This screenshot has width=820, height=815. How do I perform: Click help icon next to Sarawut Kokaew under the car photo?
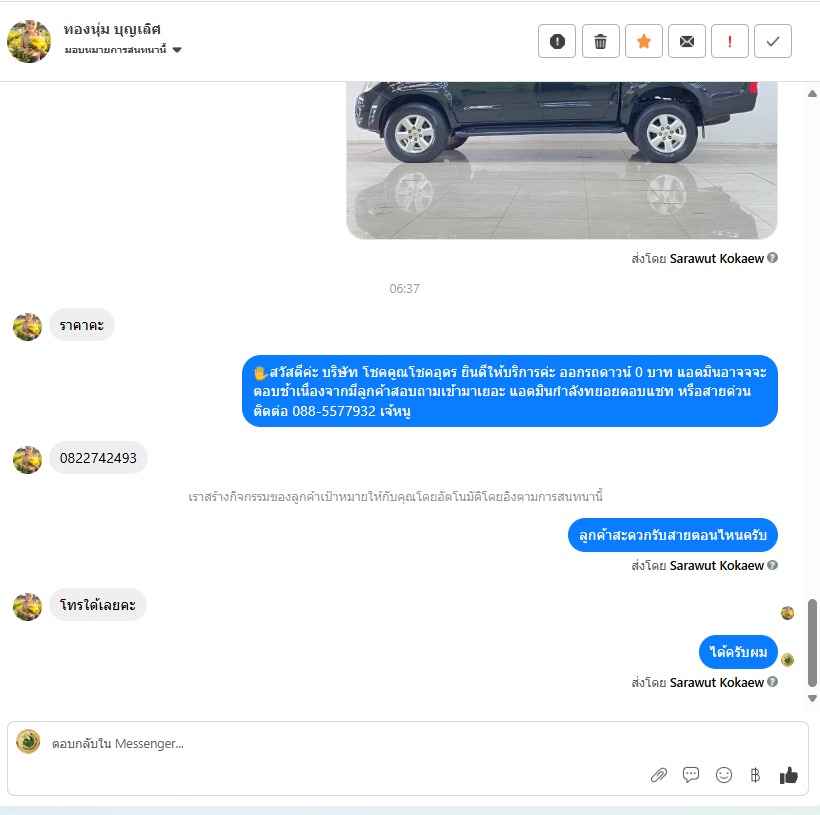[x=772, y=258]
